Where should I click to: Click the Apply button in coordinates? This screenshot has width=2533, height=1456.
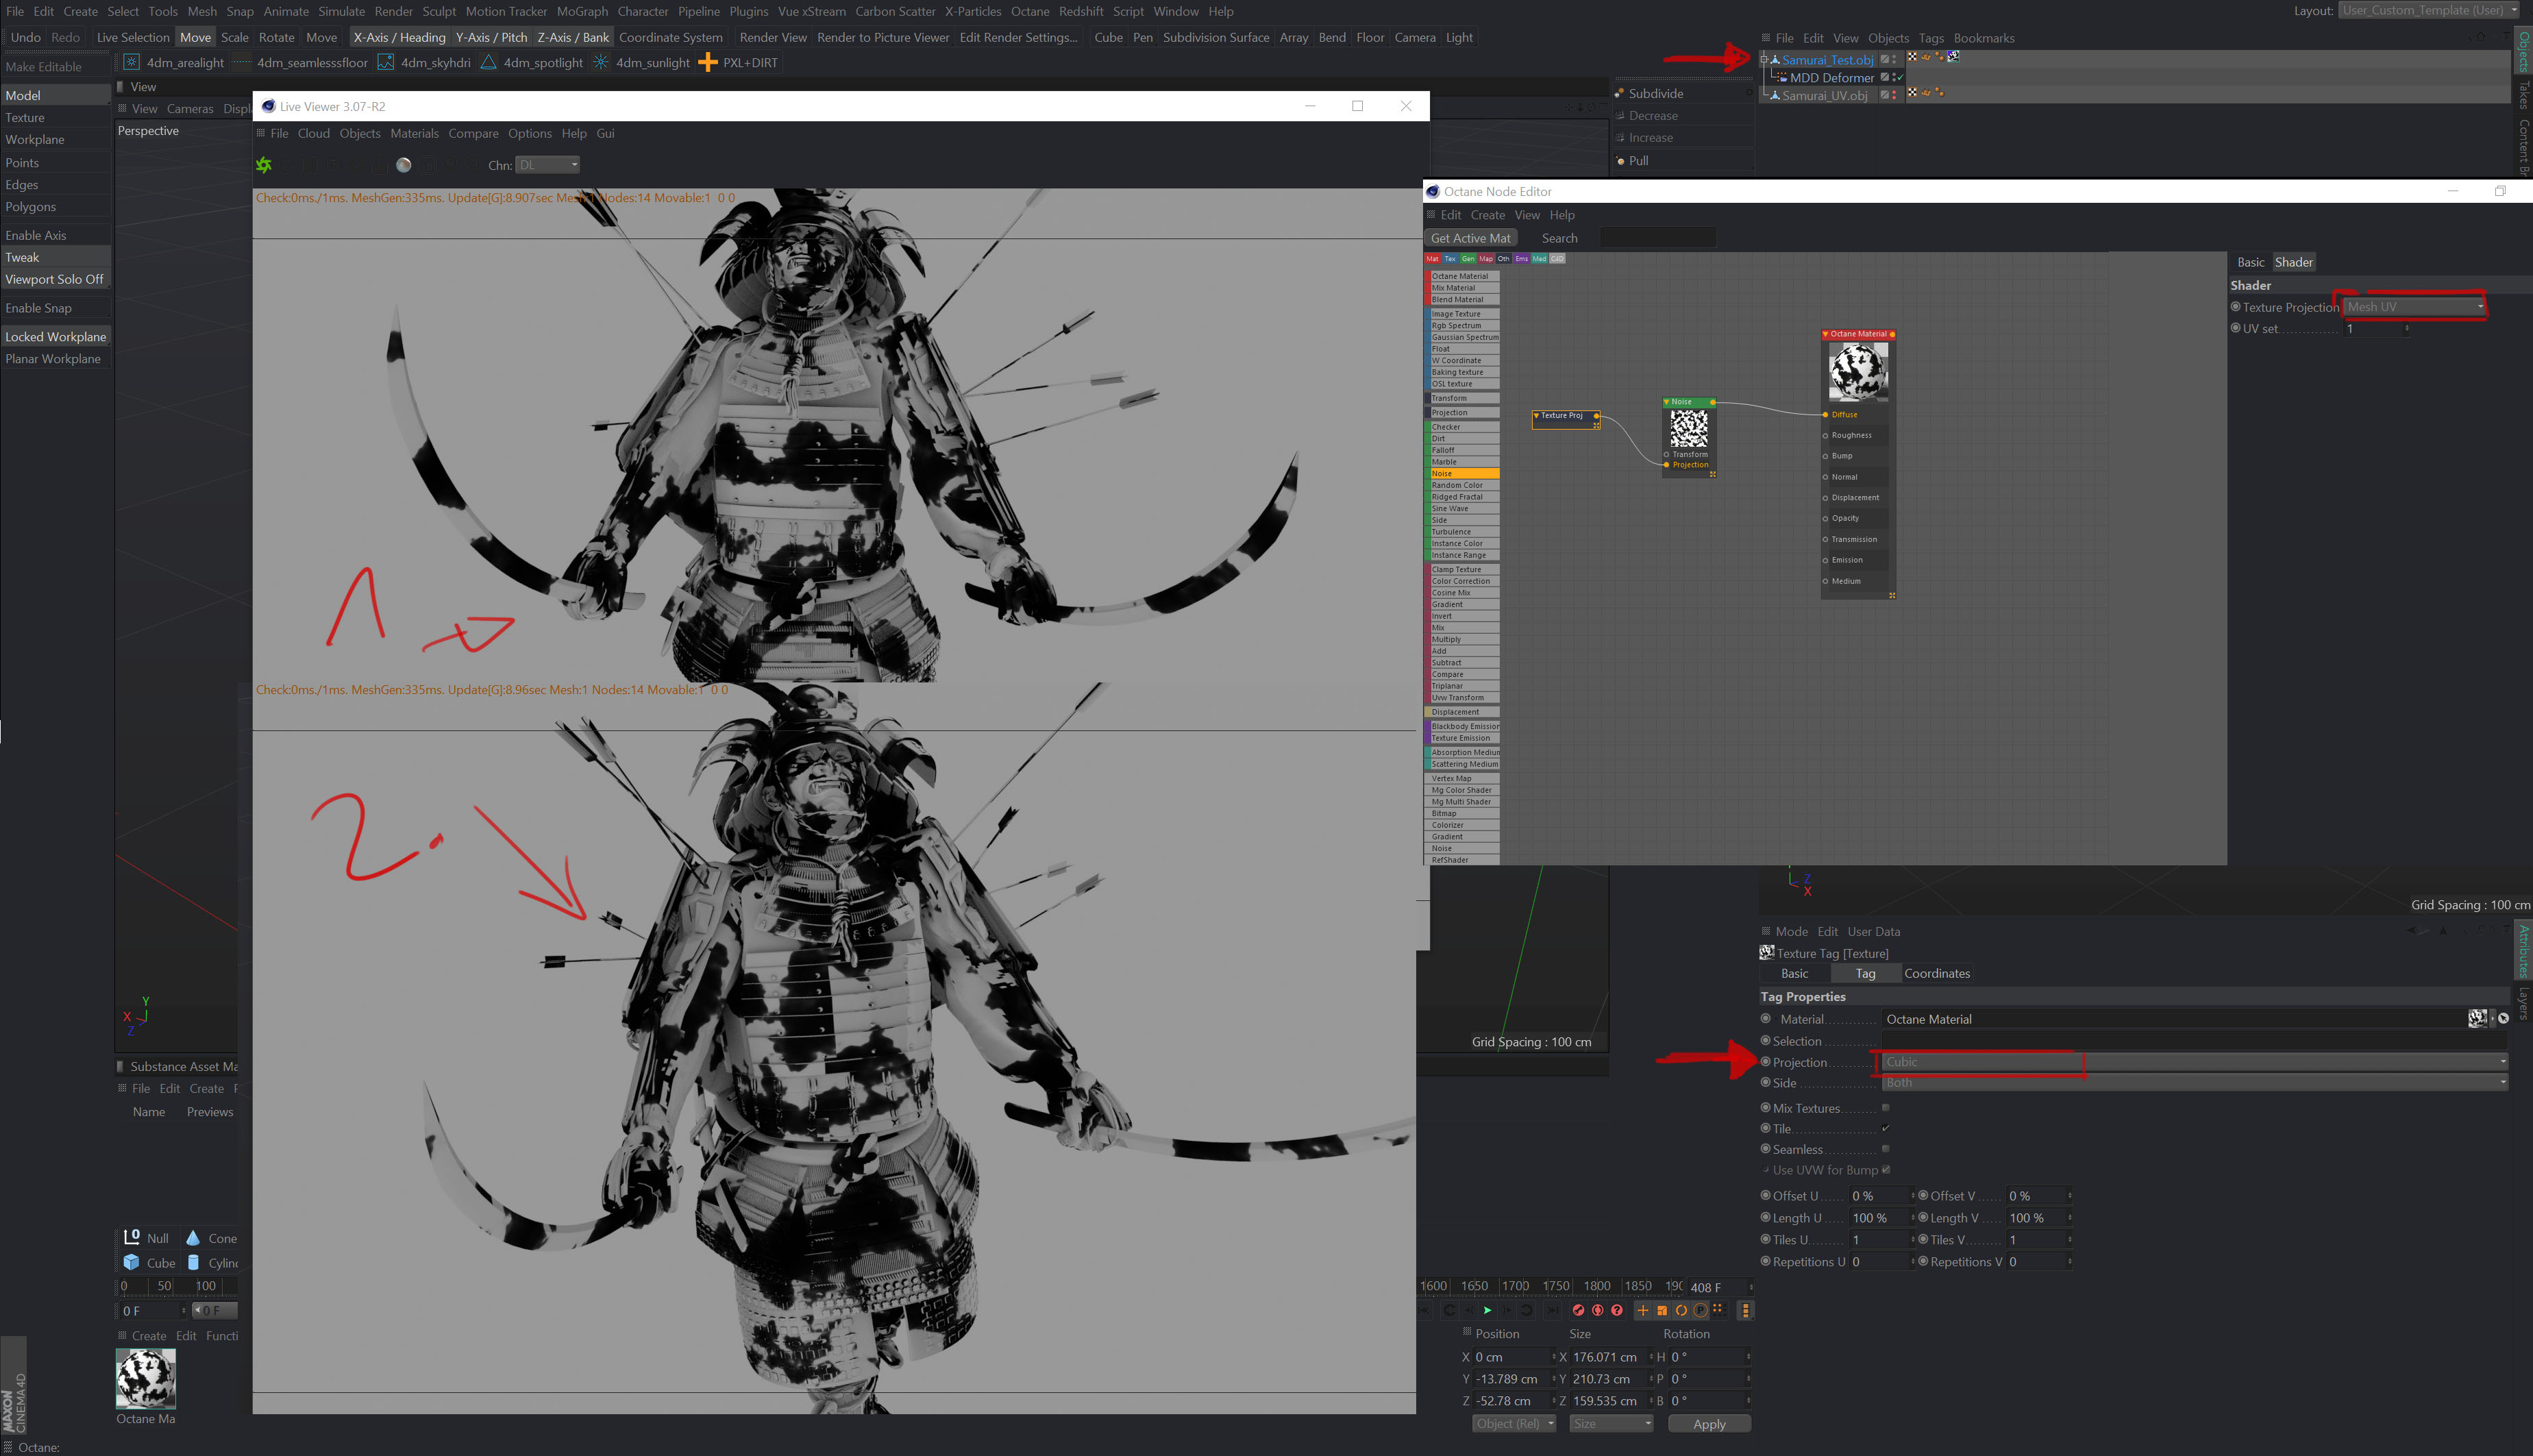(1708, 1424)
